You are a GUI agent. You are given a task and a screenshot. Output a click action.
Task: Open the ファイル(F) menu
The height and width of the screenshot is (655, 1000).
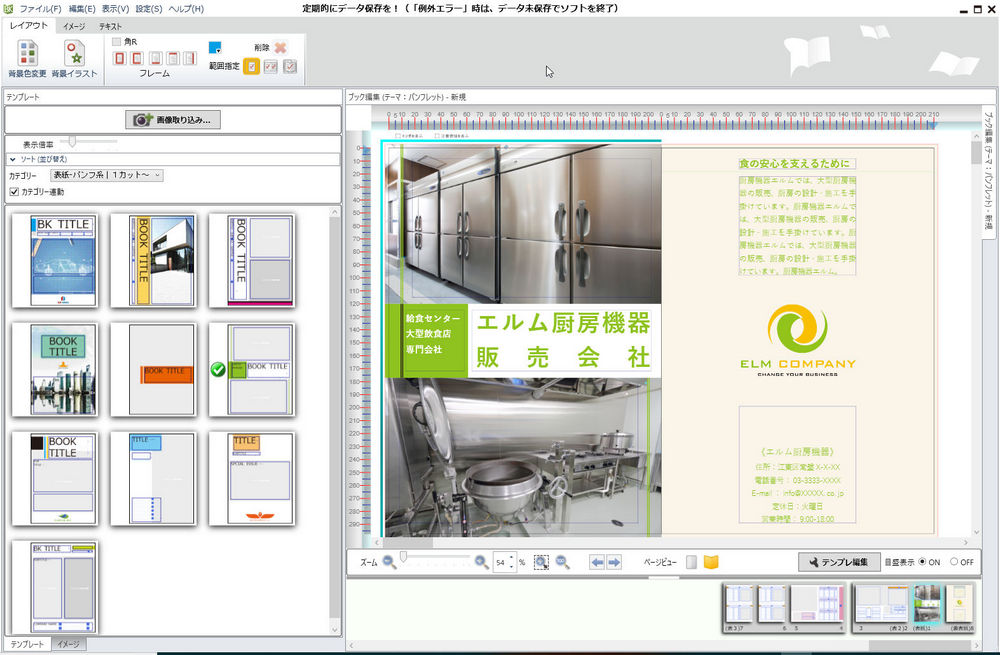tap(40, 9)
